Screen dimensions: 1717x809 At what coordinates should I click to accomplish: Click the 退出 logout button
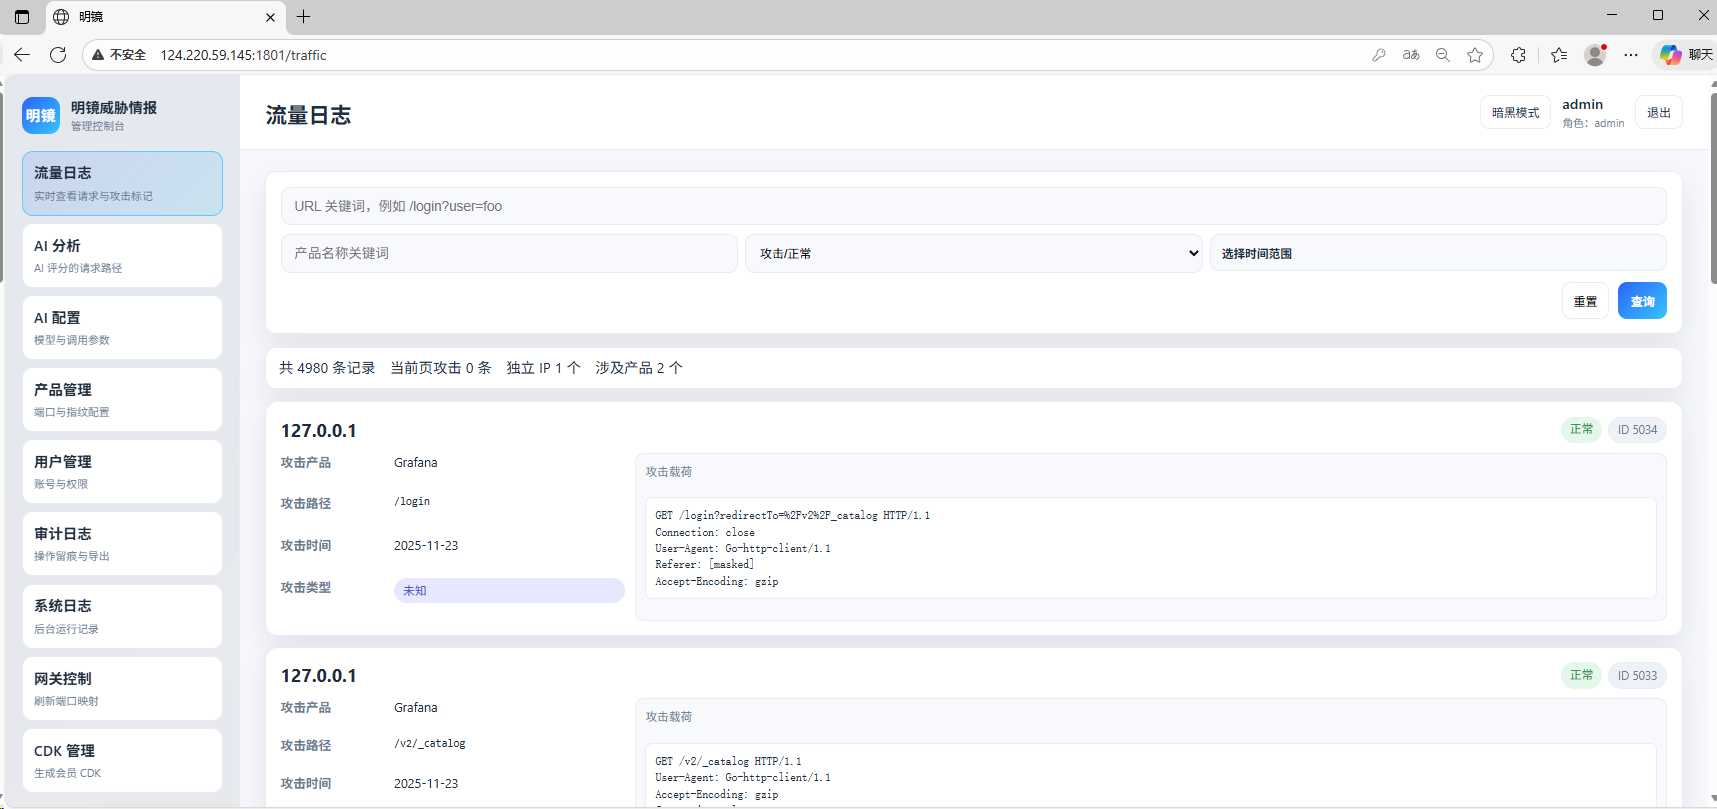click(x=1659, y=112)
